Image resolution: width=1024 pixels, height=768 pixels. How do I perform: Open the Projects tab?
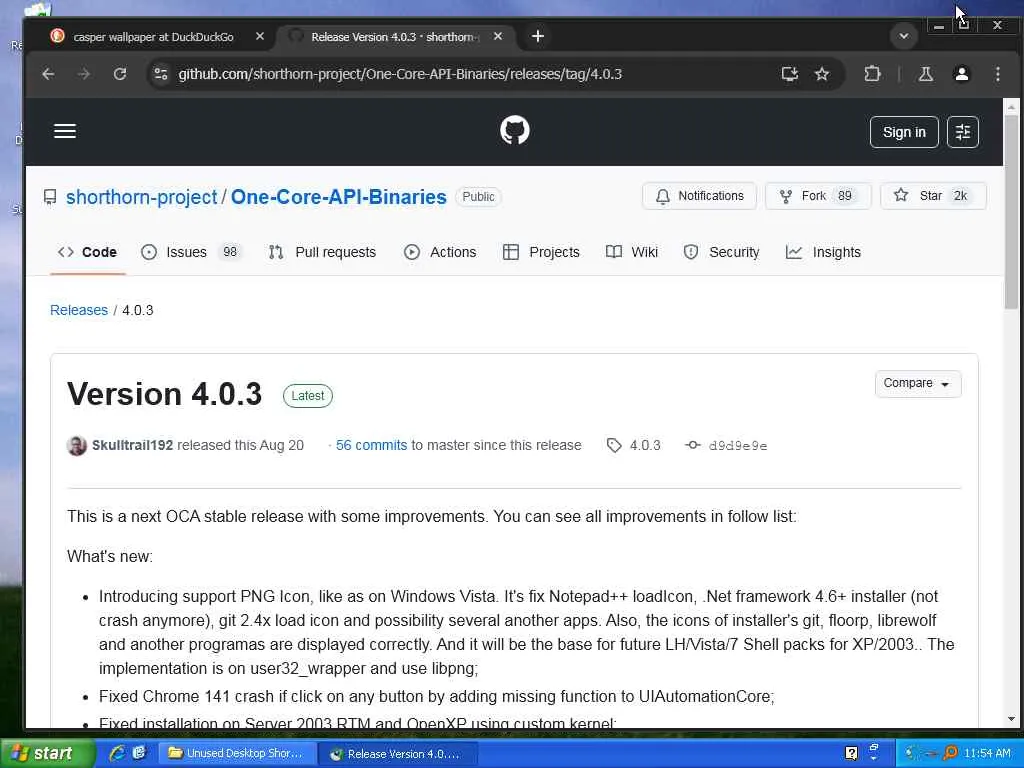coord(541,252)
